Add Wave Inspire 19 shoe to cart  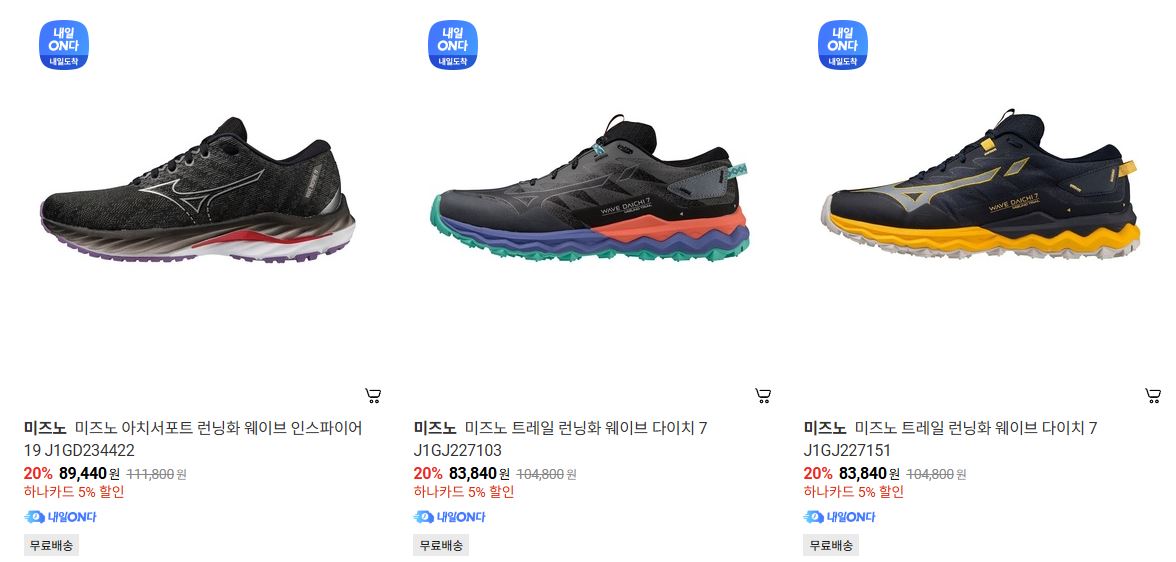click(373, 395)
